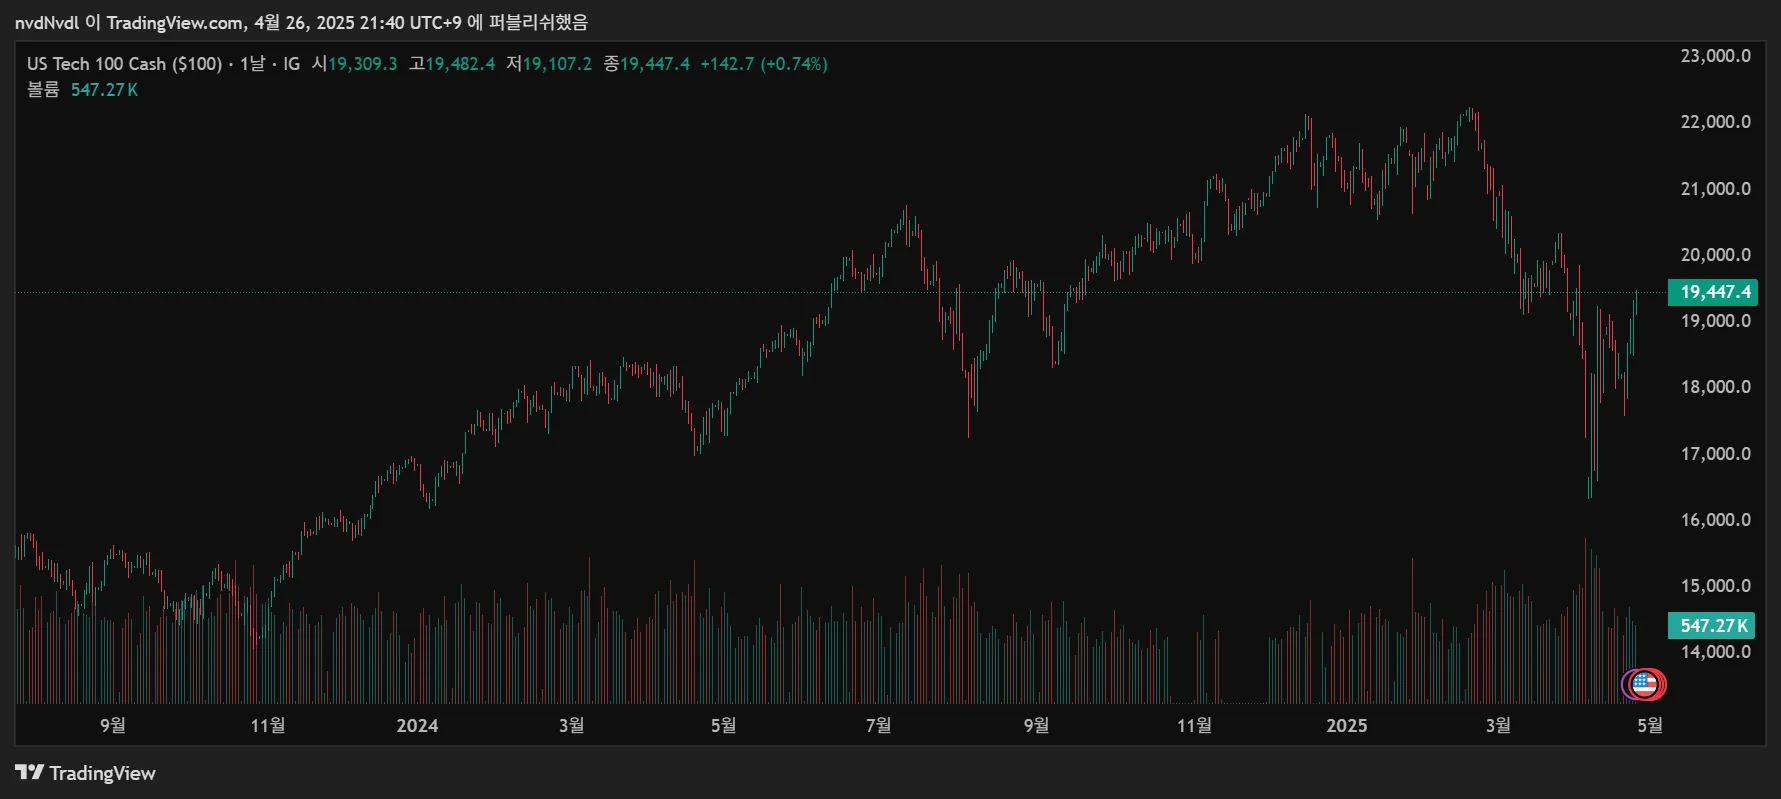Click the IG broker label in legend
Image resolution: width=1781 pixels, height=799 pixels.
291,64
